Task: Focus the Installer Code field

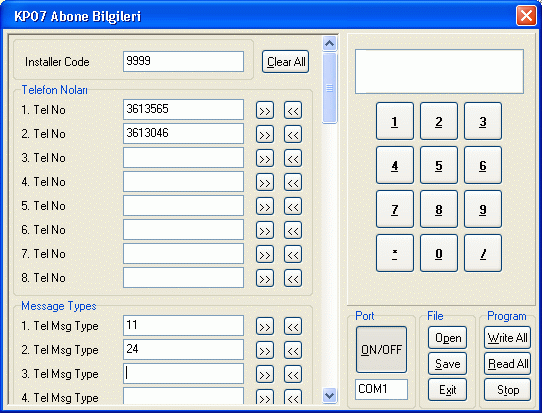Action: 183,62
